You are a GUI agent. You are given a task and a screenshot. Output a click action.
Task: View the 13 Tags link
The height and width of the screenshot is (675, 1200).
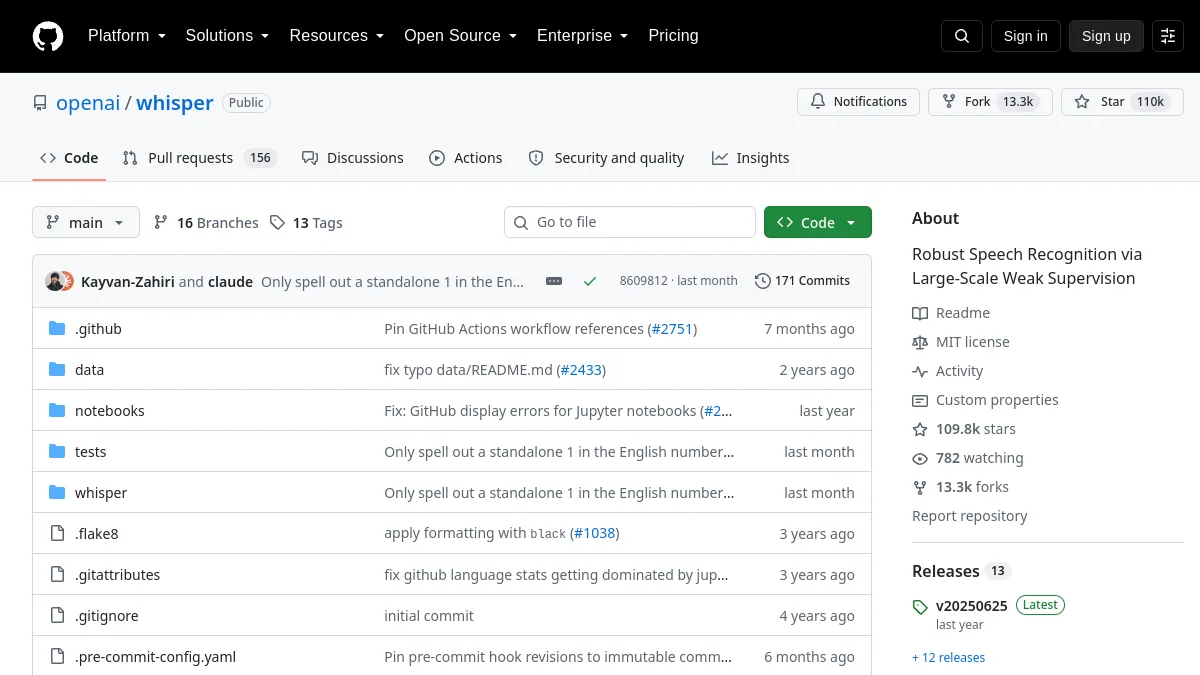[x=306, y=223]
